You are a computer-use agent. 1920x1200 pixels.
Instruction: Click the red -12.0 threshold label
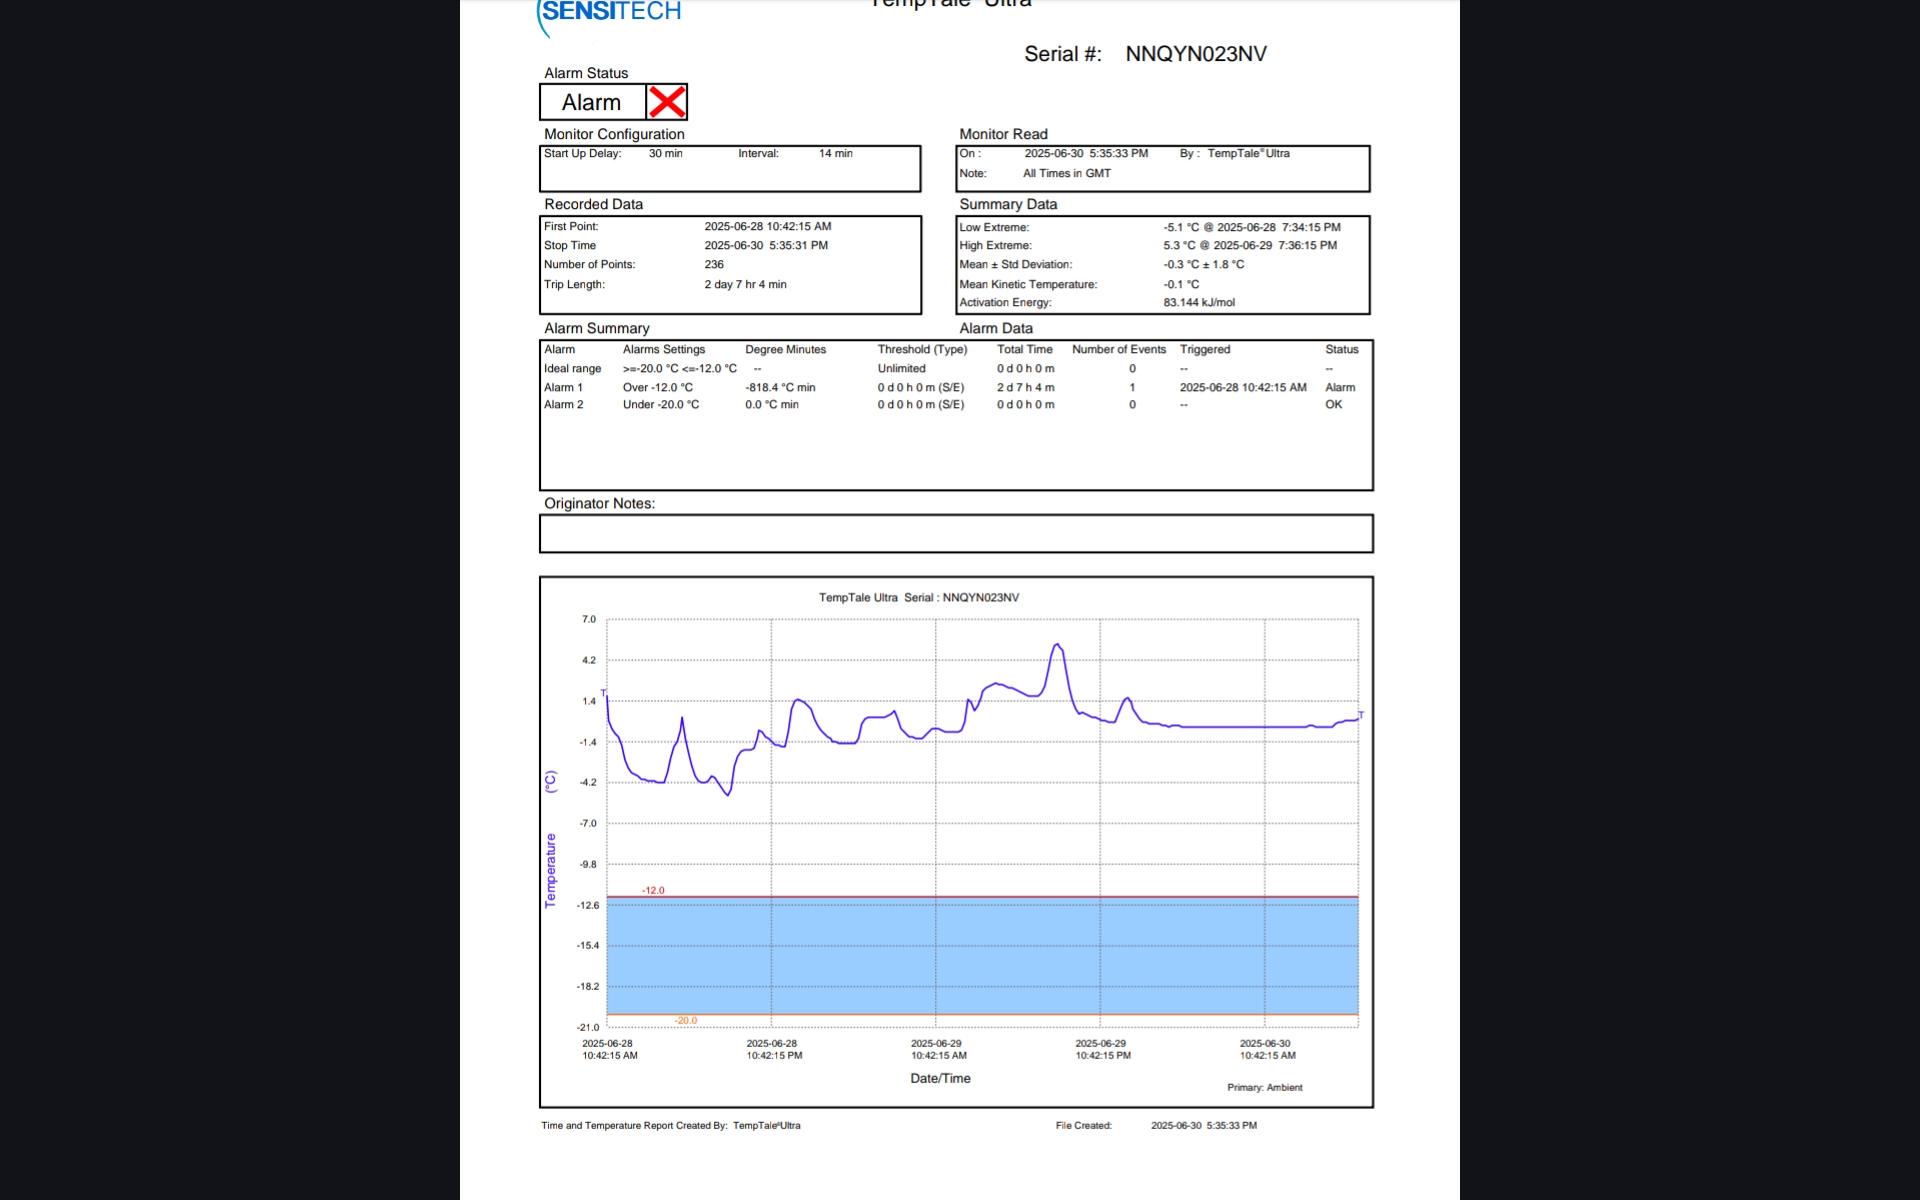pyautogui.click(x=653, y=890)
